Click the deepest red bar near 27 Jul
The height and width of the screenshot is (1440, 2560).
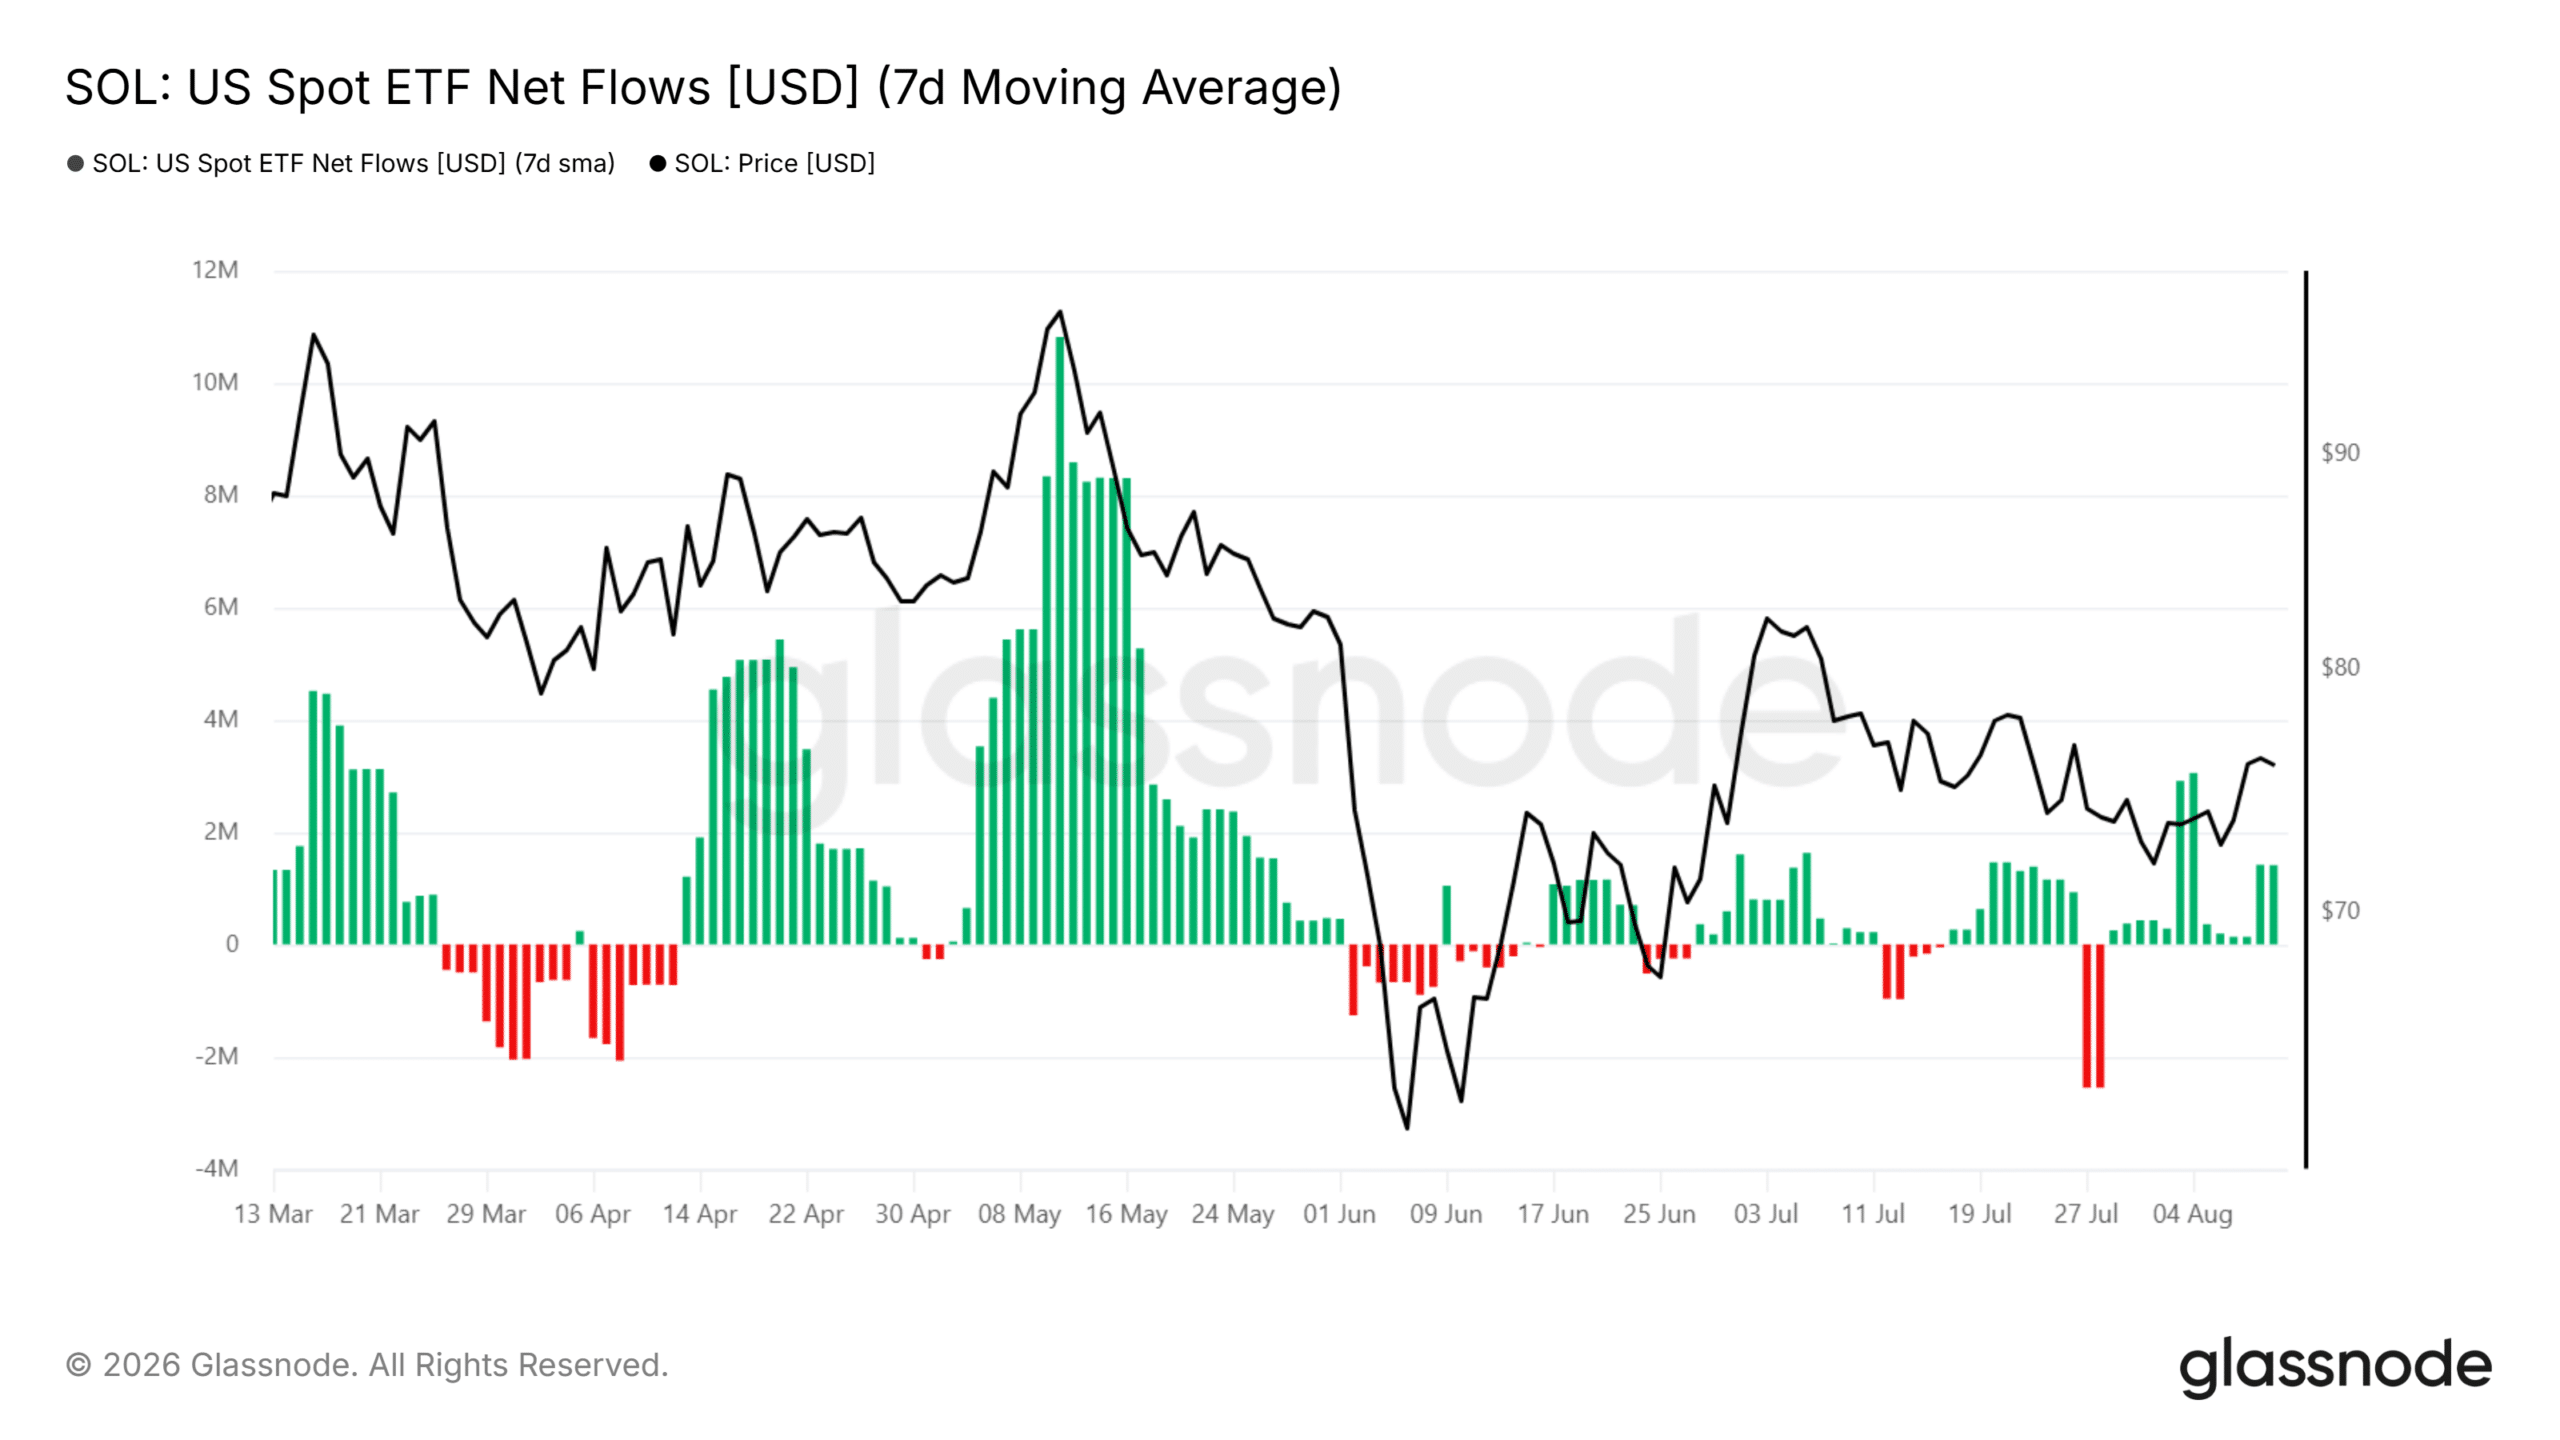point(2093,1016)
